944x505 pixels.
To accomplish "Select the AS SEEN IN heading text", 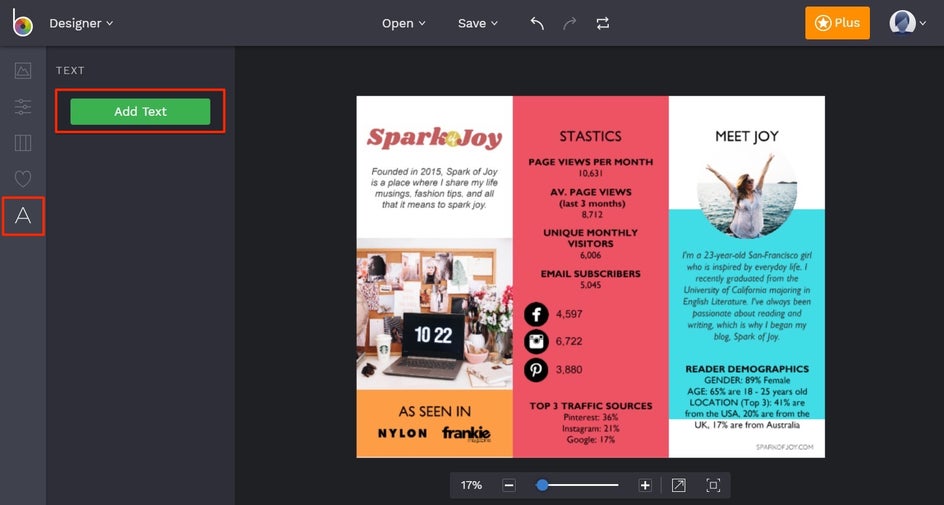I will click(435, 412).
